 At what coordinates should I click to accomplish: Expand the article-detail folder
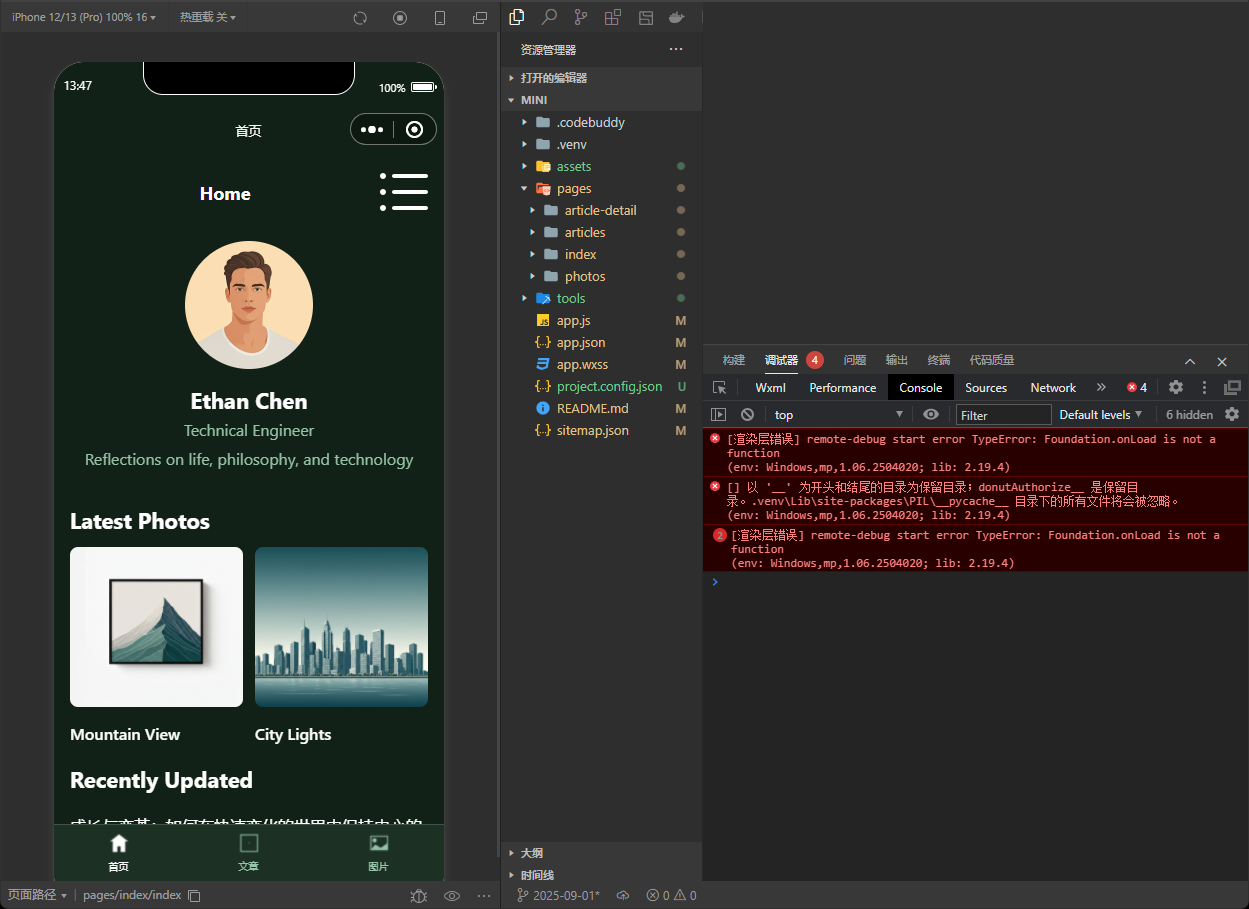(x=601, y=210)
